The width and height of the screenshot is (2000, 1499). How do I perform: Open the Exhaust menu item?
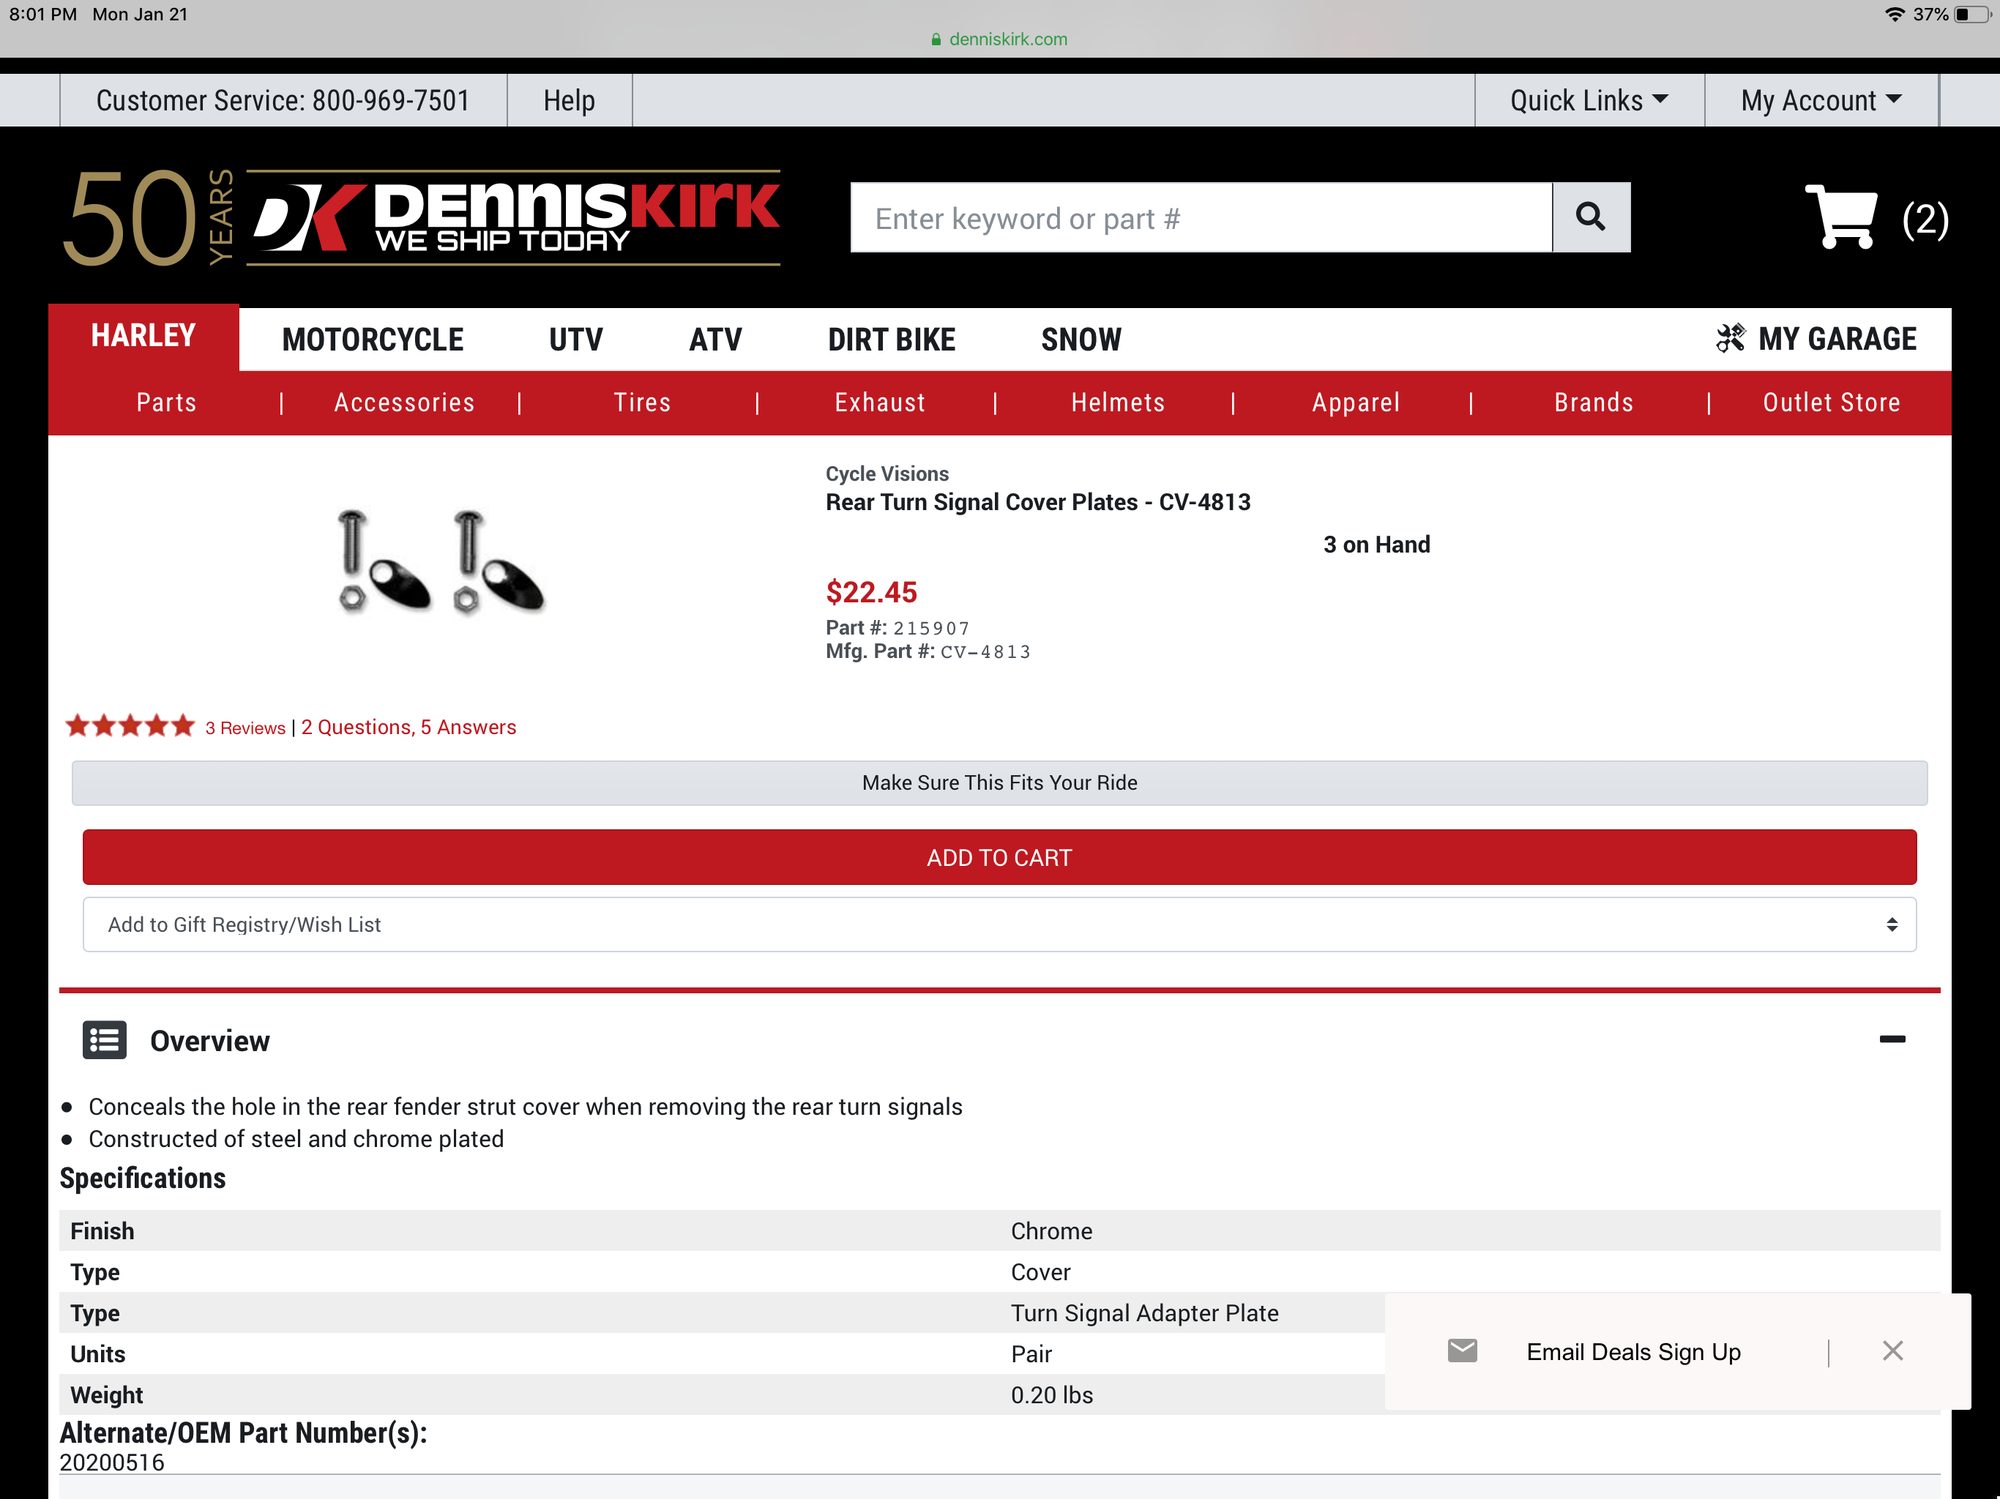point(880,402)
